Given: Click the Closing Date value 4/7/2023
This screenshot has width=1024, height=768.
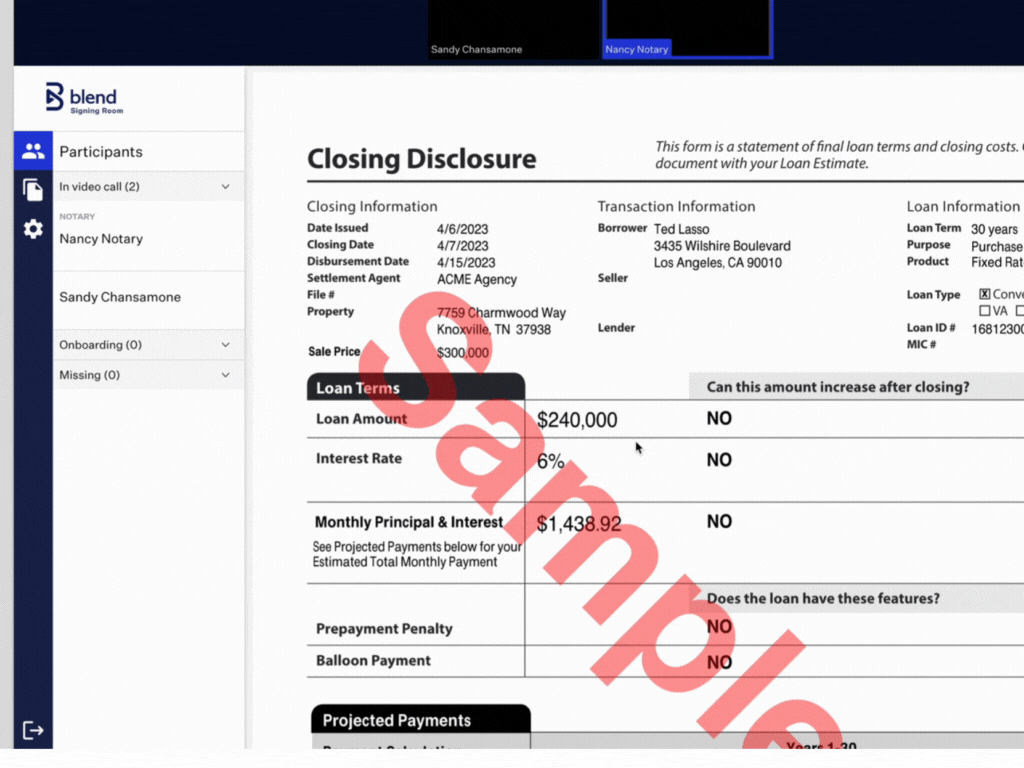Looking at the screenshot, I should tap(462, 246).
